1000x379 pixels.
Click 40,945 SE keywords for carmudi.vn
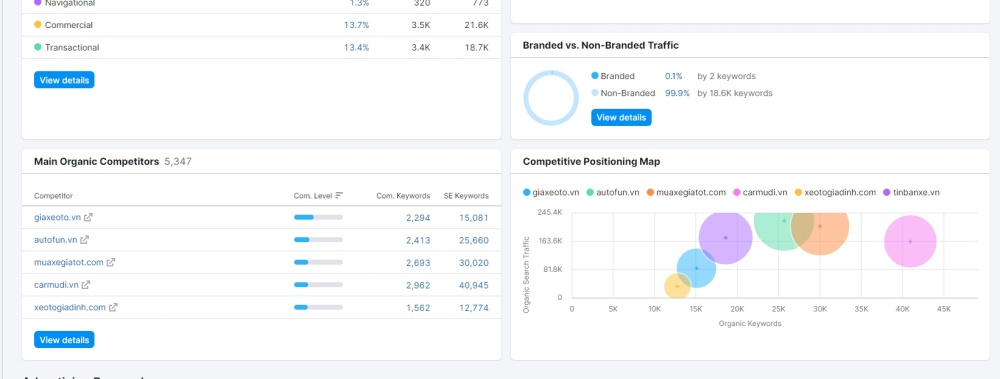coord(474,285)
